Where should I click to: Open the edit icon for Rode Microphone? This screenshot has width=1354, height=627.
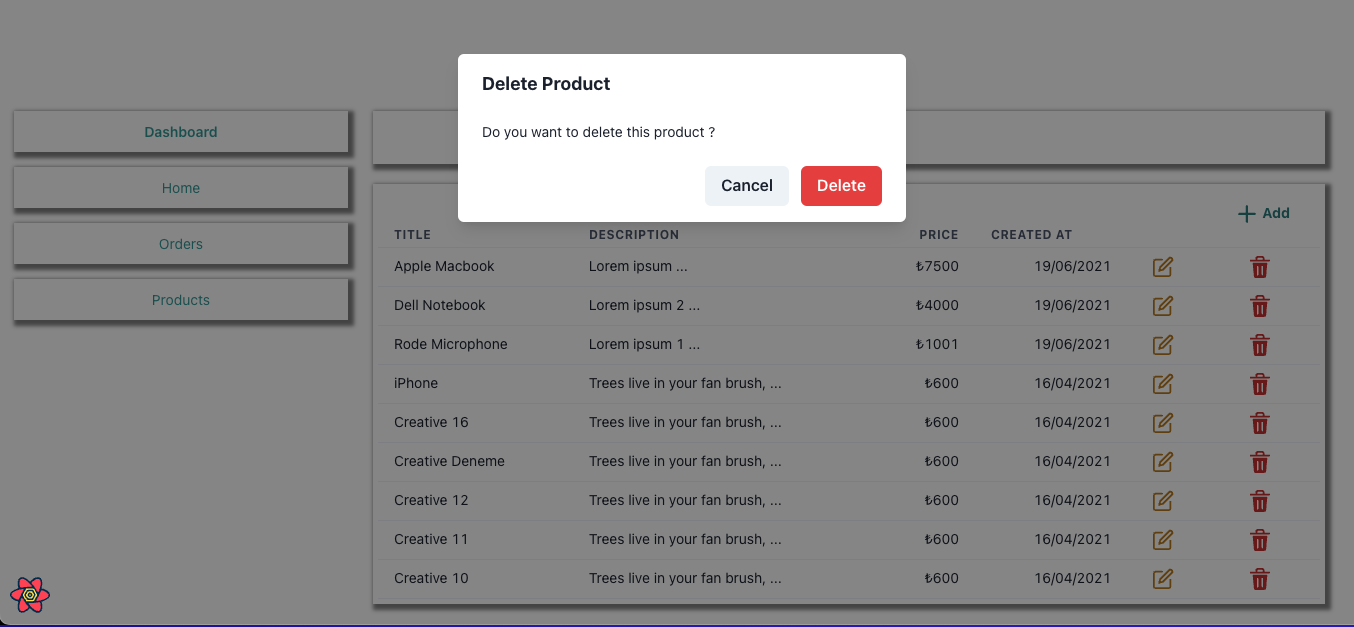(1162, 345)
